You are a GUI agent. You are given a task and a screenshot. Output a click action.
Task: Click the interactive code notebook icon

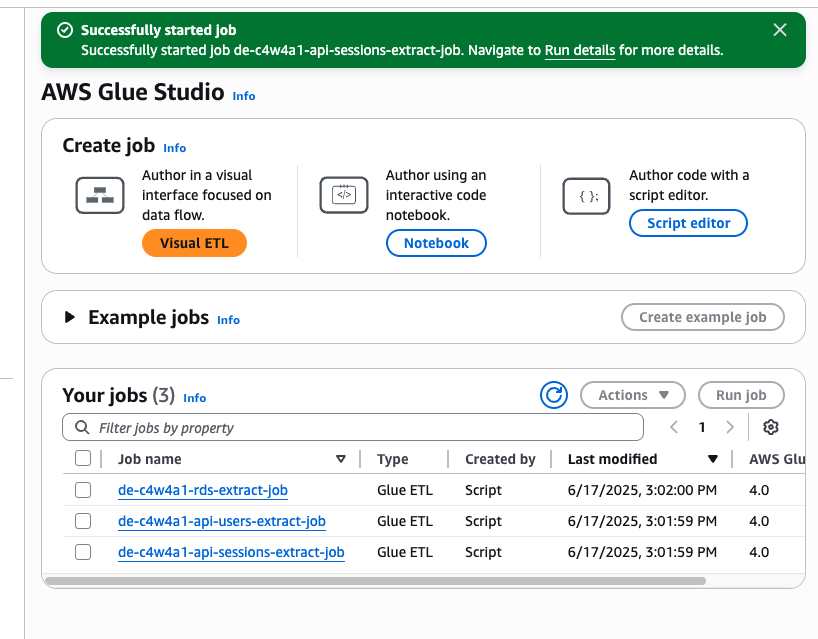tap(344, 194)
